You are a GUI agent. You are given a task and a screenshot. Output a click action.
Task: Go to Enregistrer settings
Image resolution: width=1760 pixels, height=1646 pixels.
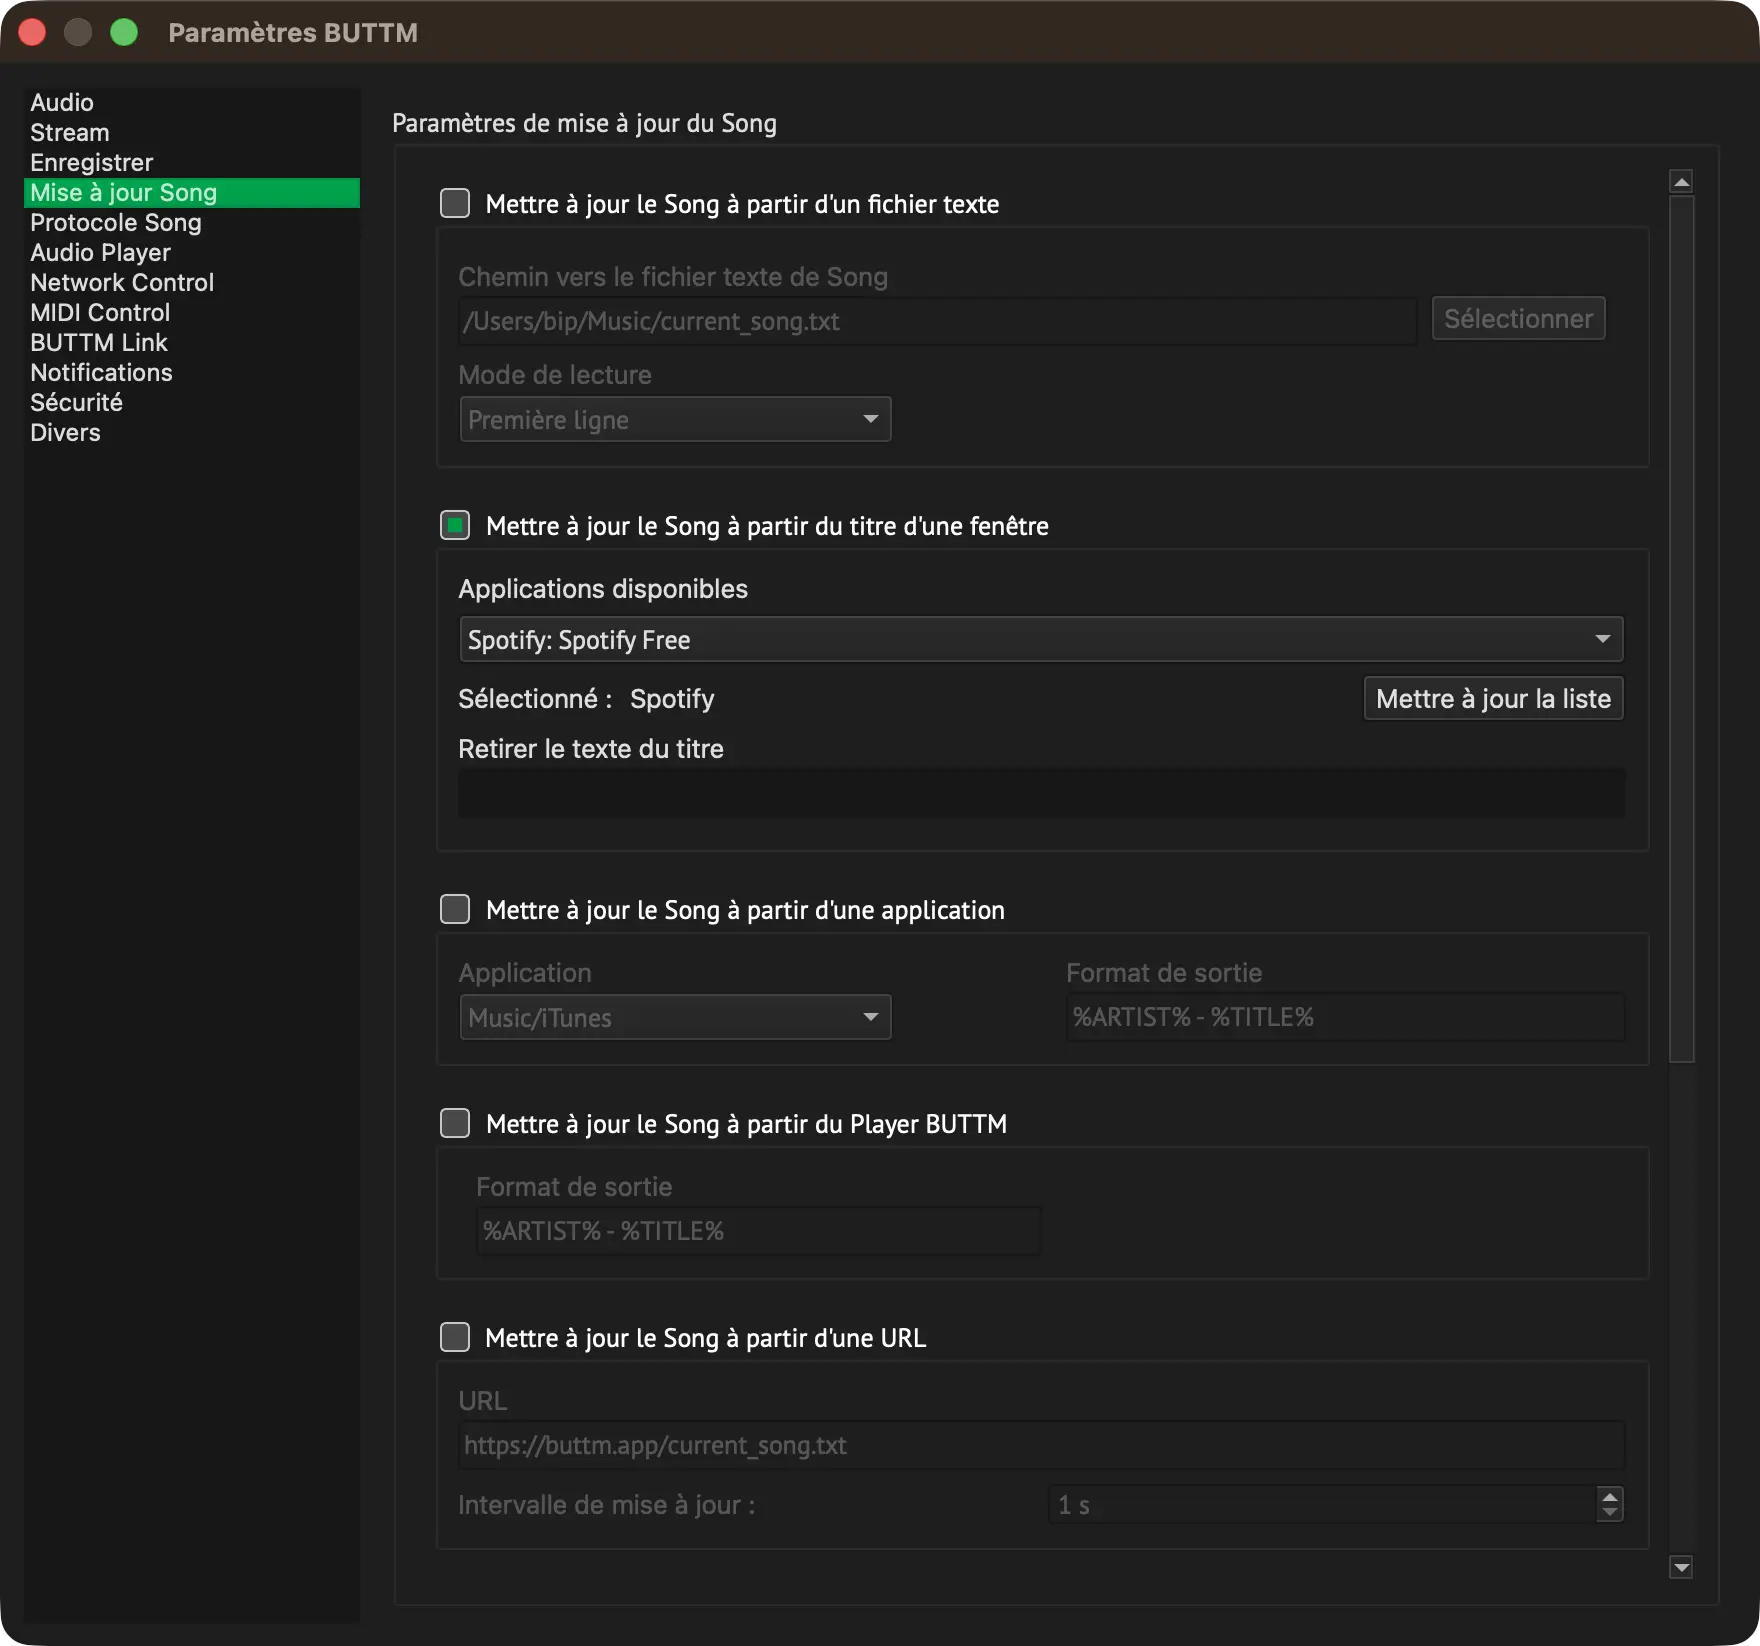(191, 163)
